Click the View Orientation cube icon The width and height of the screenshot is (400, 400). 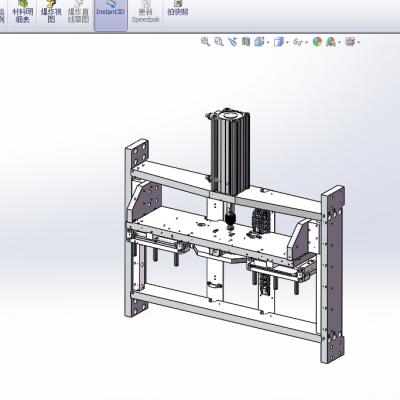pos(259,42)
